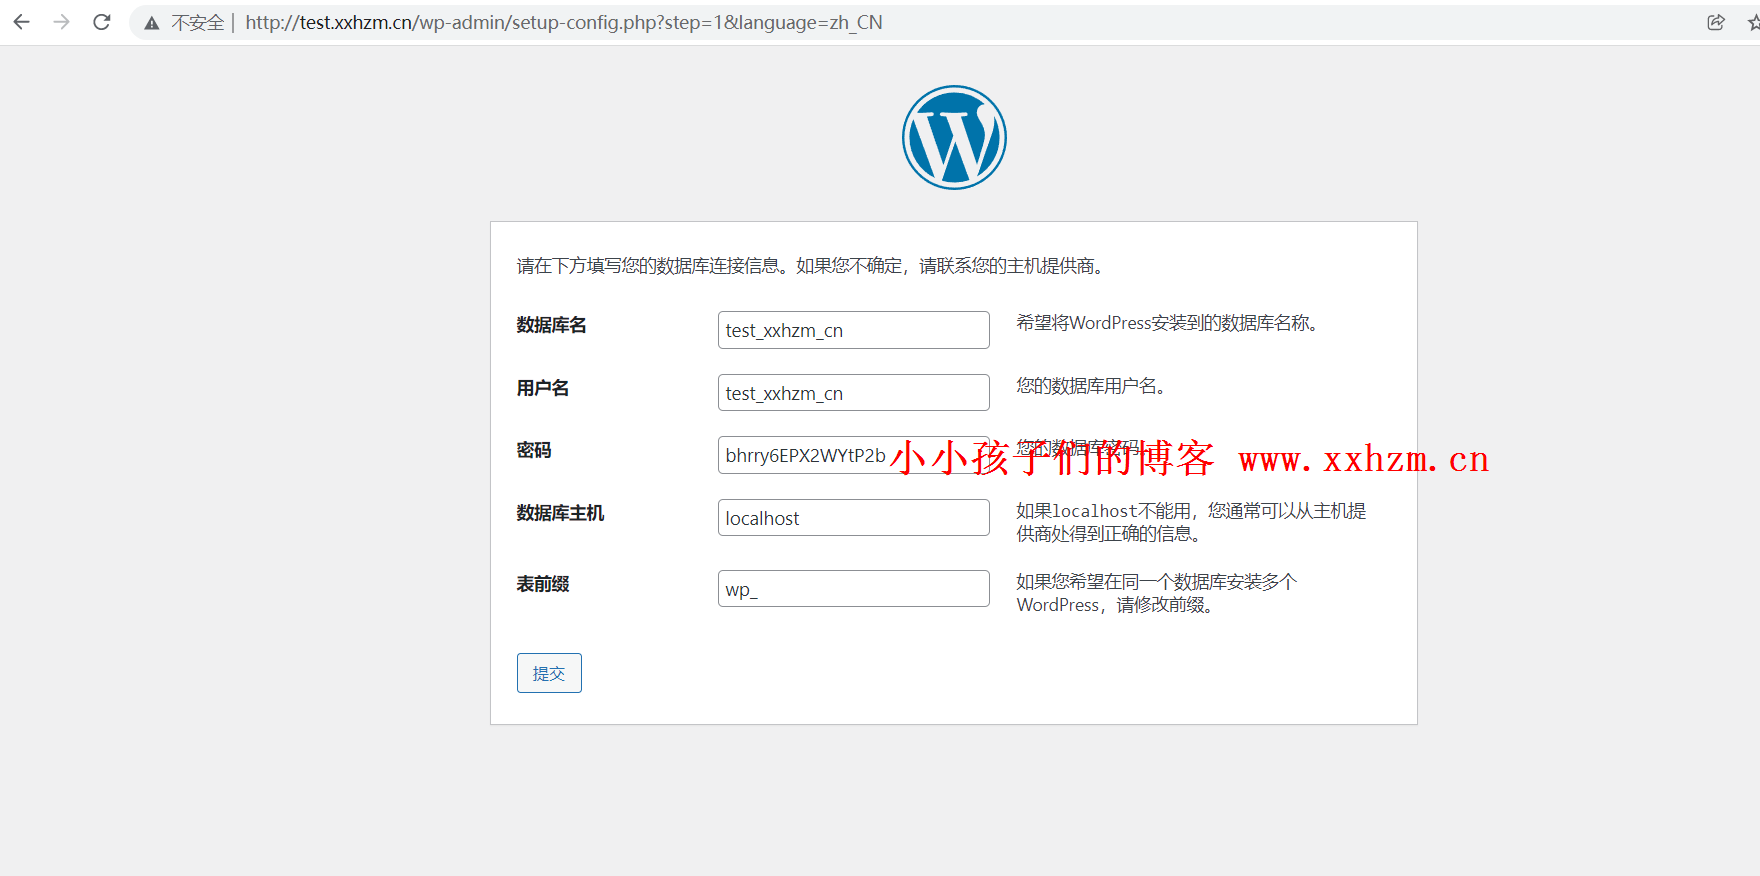Click the 不安全 text in the address bar
1760x876 pixels.
click(x=198, y=23)
